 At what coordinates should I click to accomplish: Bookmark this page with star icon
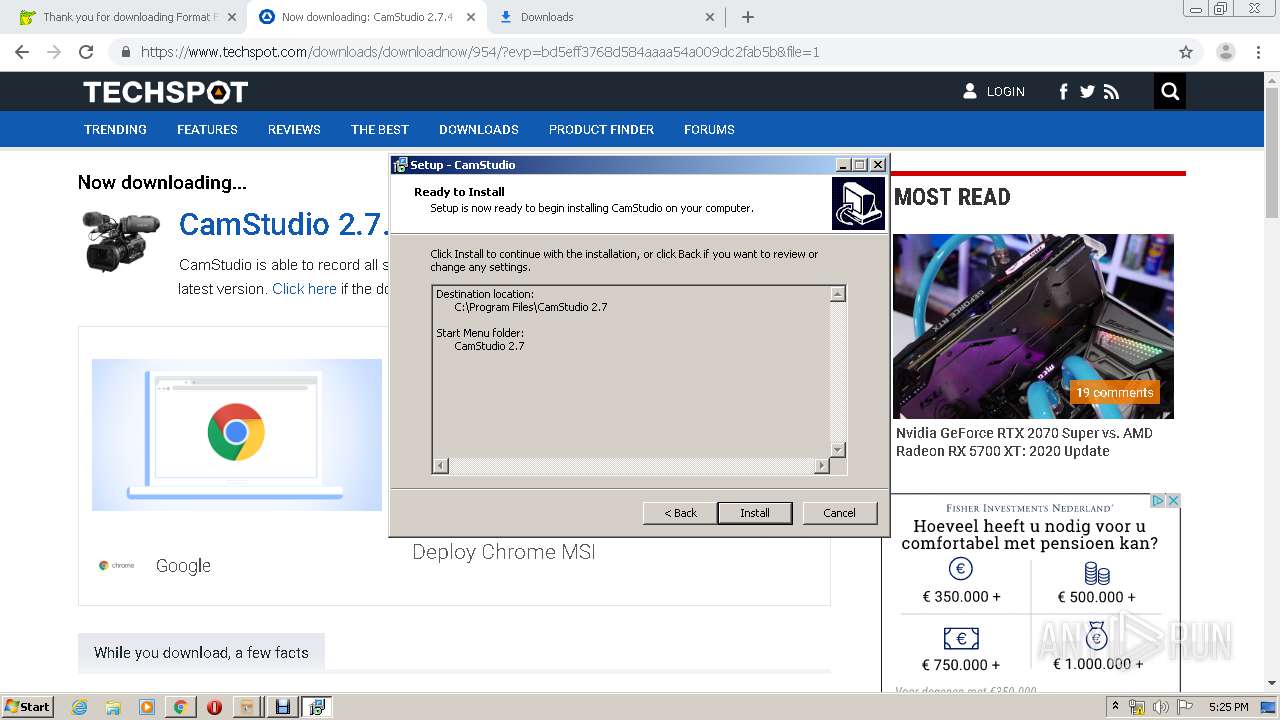tap(1186, 52)
